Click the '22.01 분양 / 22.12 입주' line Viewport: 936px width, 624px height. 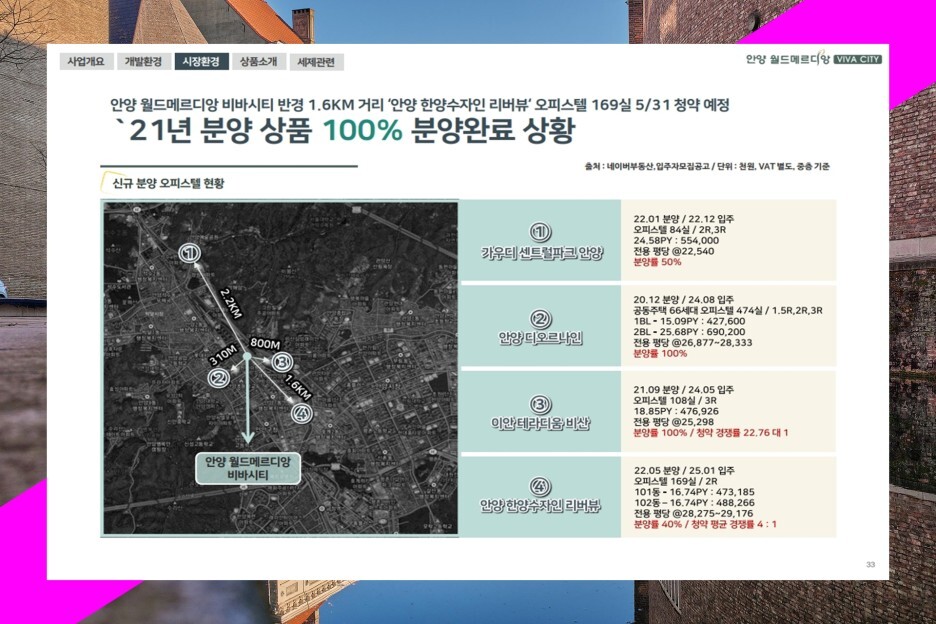pos(684,219)
